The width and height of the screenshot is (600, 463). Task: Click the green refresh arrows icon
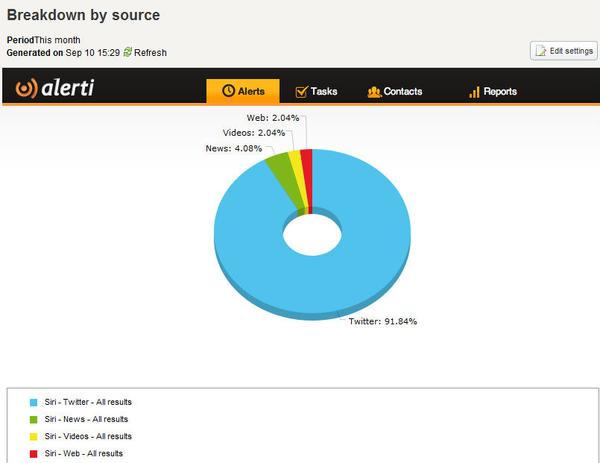127,52
